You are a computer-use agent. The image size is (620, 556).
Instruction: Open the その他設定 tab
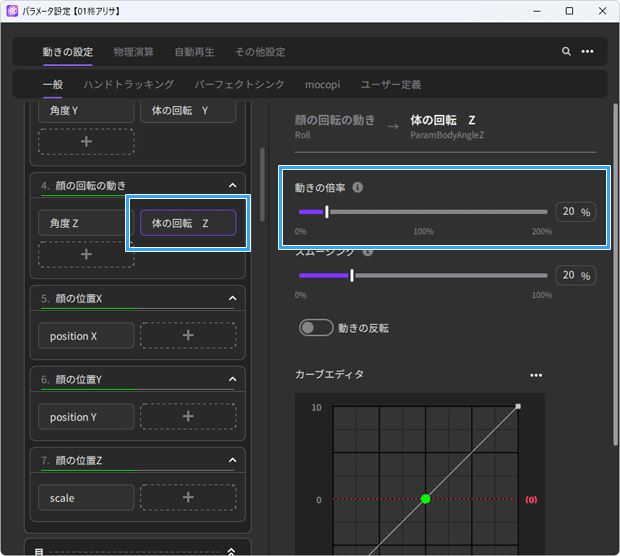[x=260, y=52]
